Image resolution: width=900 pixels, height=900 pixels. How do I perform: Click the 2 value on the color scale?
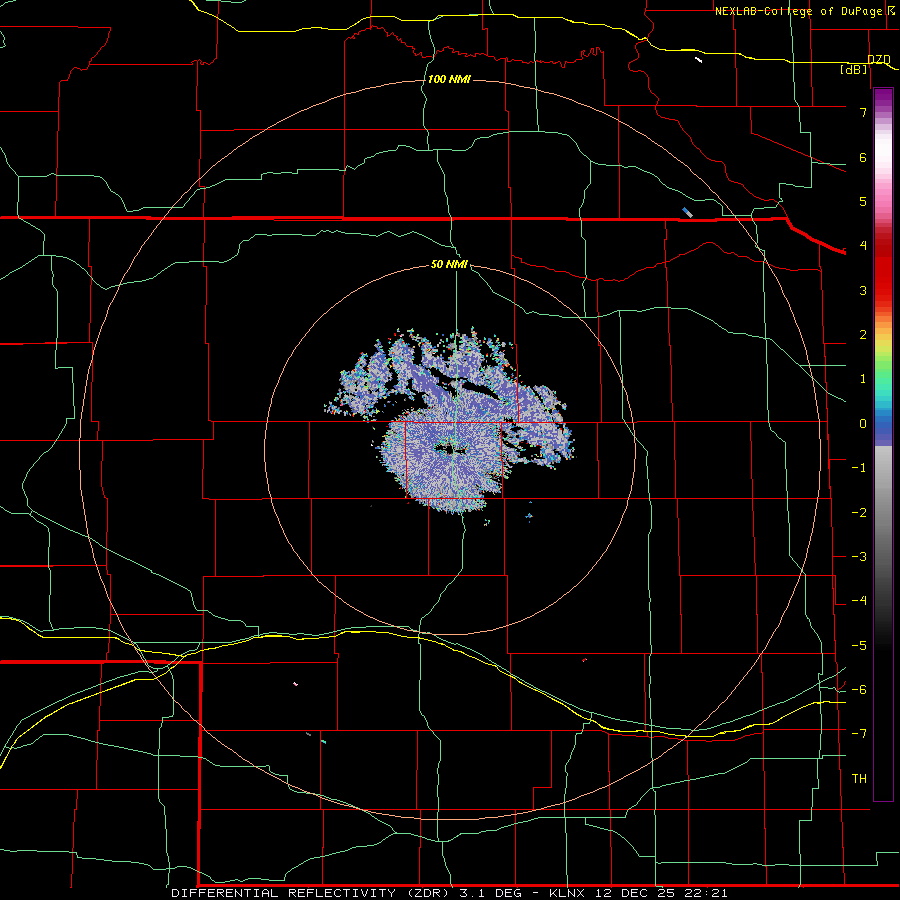863,335
